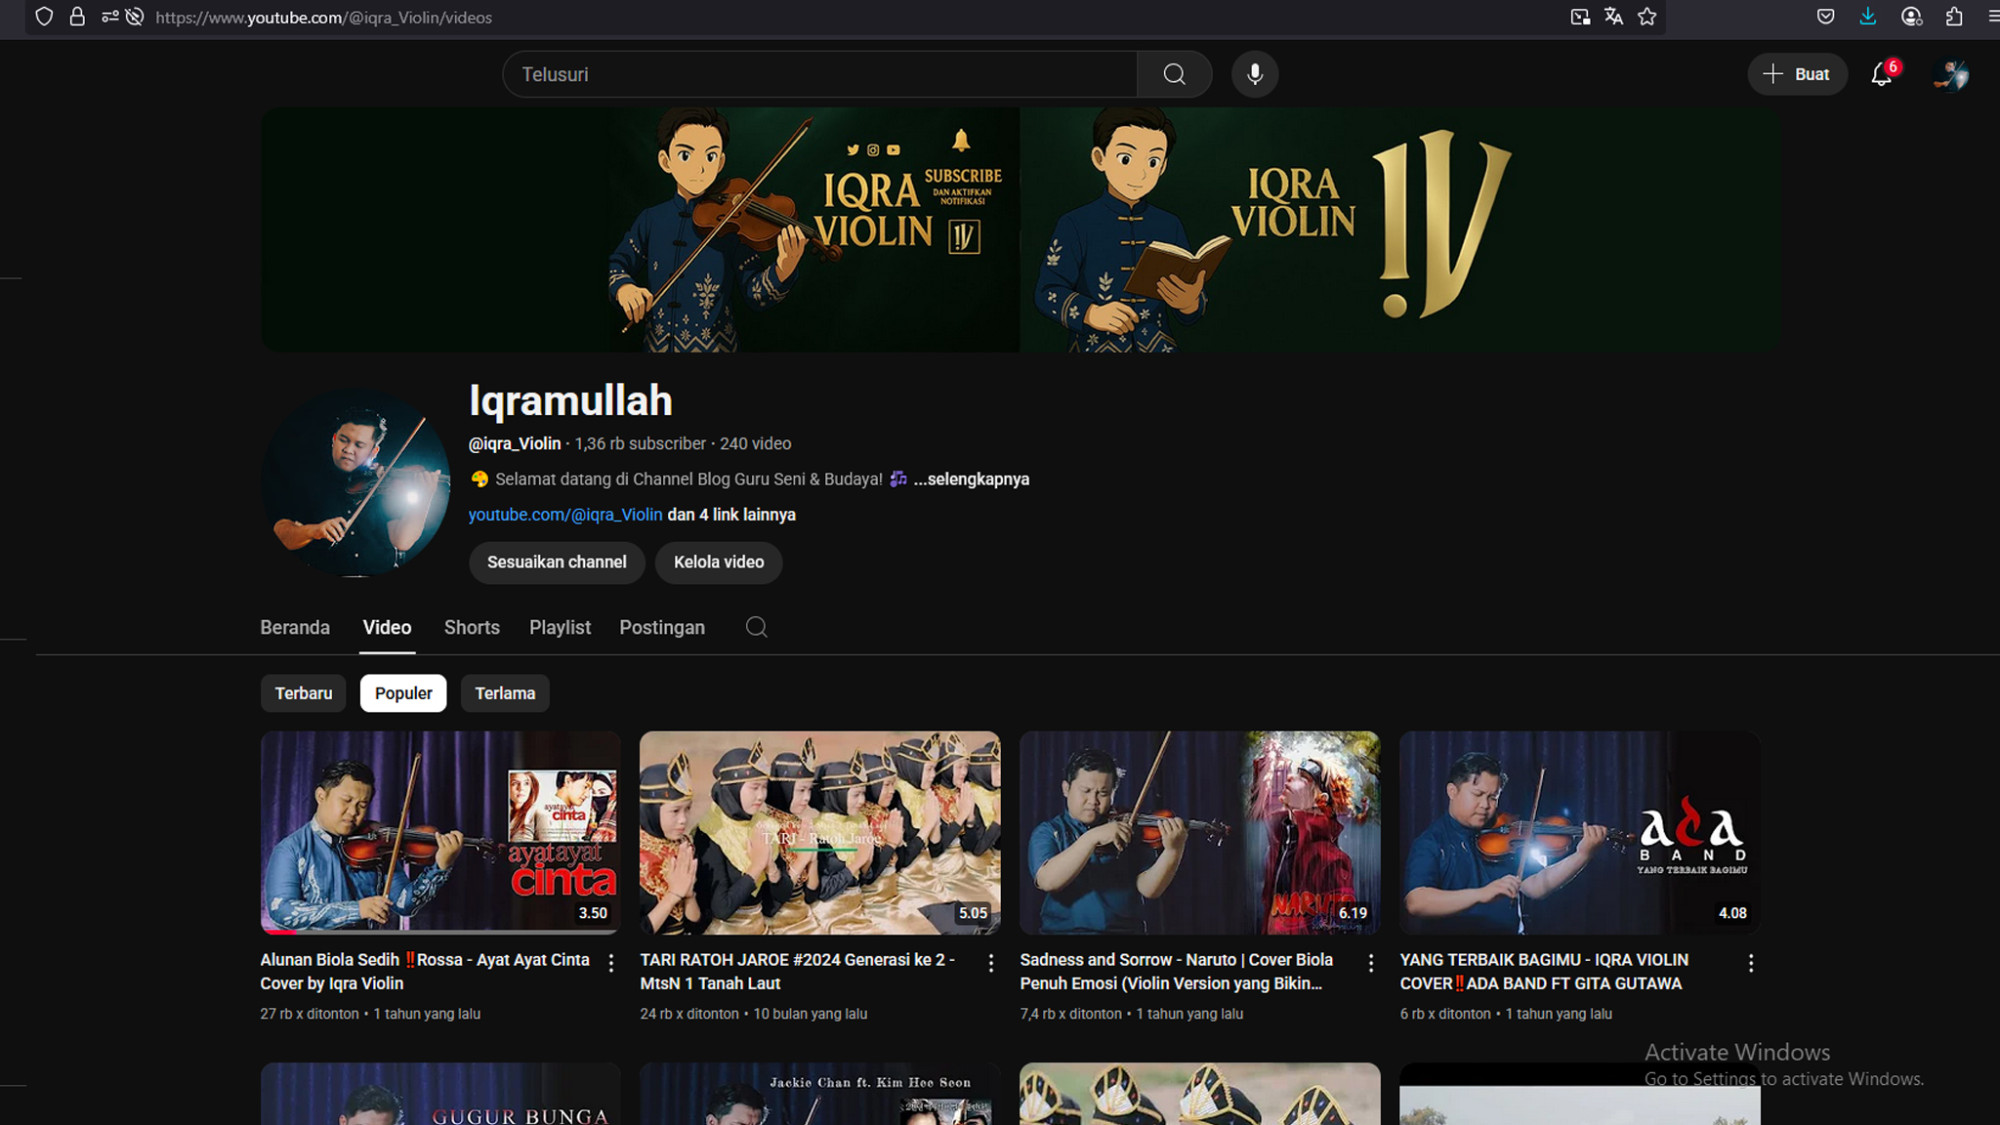Open picture-in-picture icon in address bar
Screen dimensions: 2000x1125
pos(1580,17)
